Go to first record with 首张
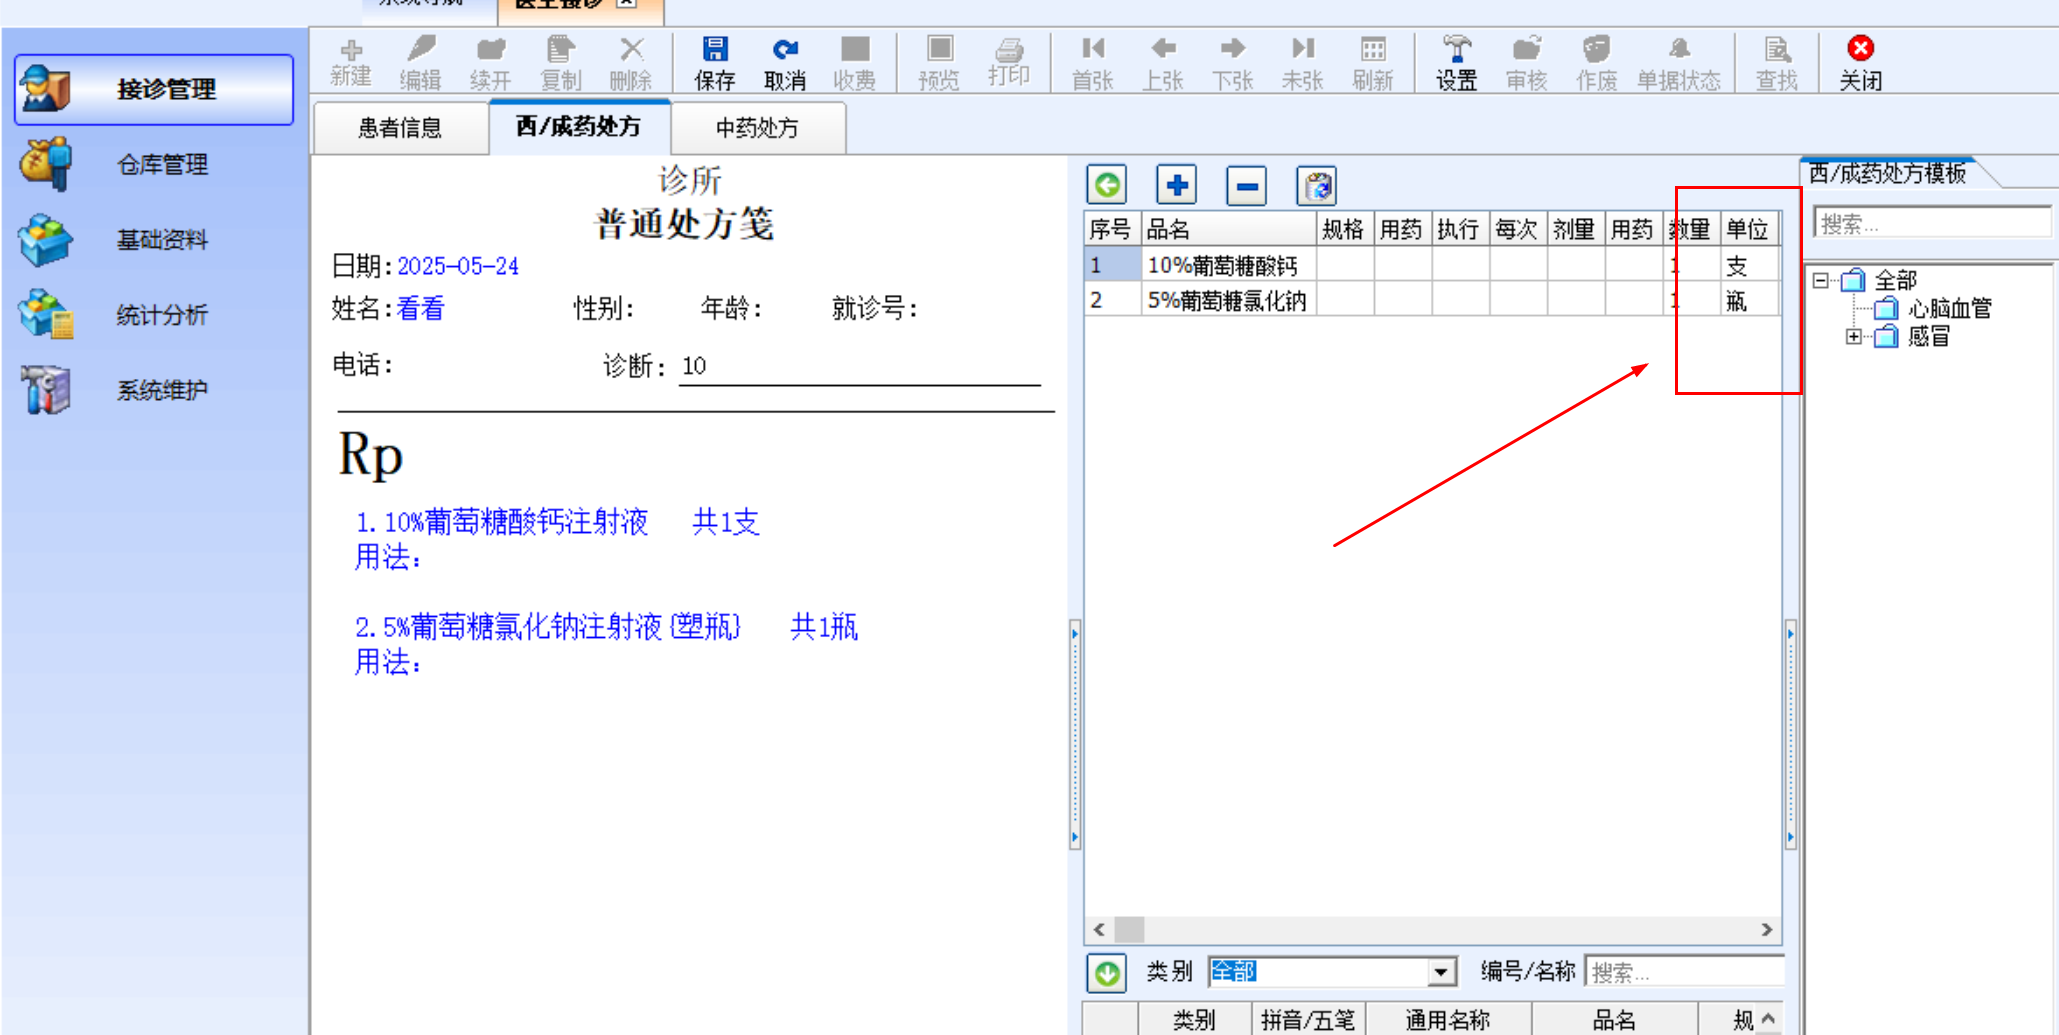2059x1035 pixels. (x=1093, y=64)
